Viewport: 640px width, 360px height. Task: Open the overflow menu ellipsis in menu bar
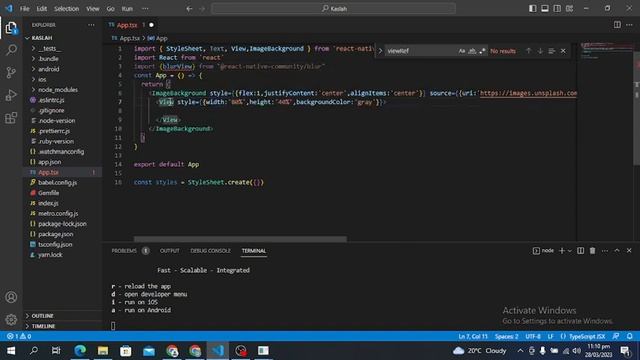(x=145, y=8)
